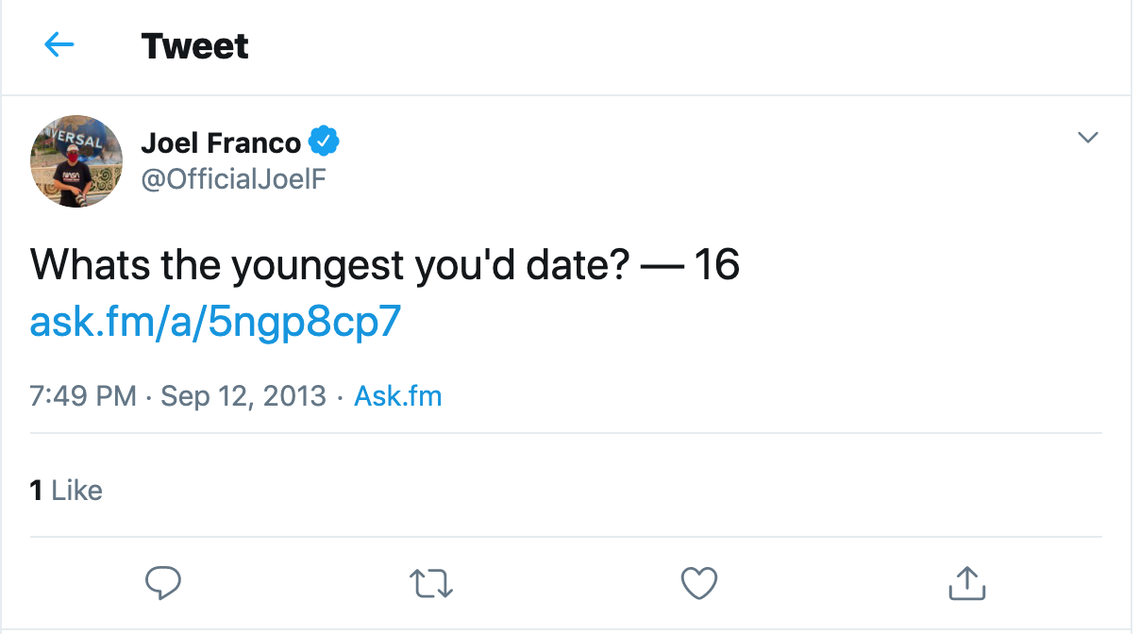Viewport: 1140px width, 634px height.
Task: Like the tweet using the heart icon
Action: (x=699, y=583)
